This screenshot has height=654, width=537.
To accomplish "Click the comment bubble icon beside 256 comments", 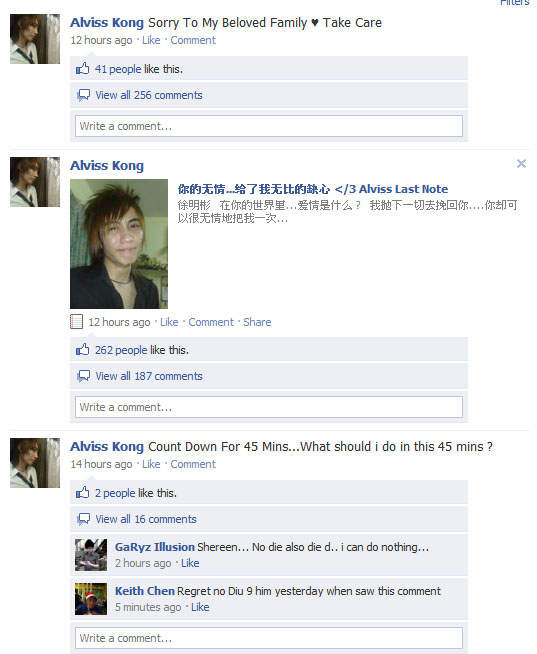I will click(83, 95).
